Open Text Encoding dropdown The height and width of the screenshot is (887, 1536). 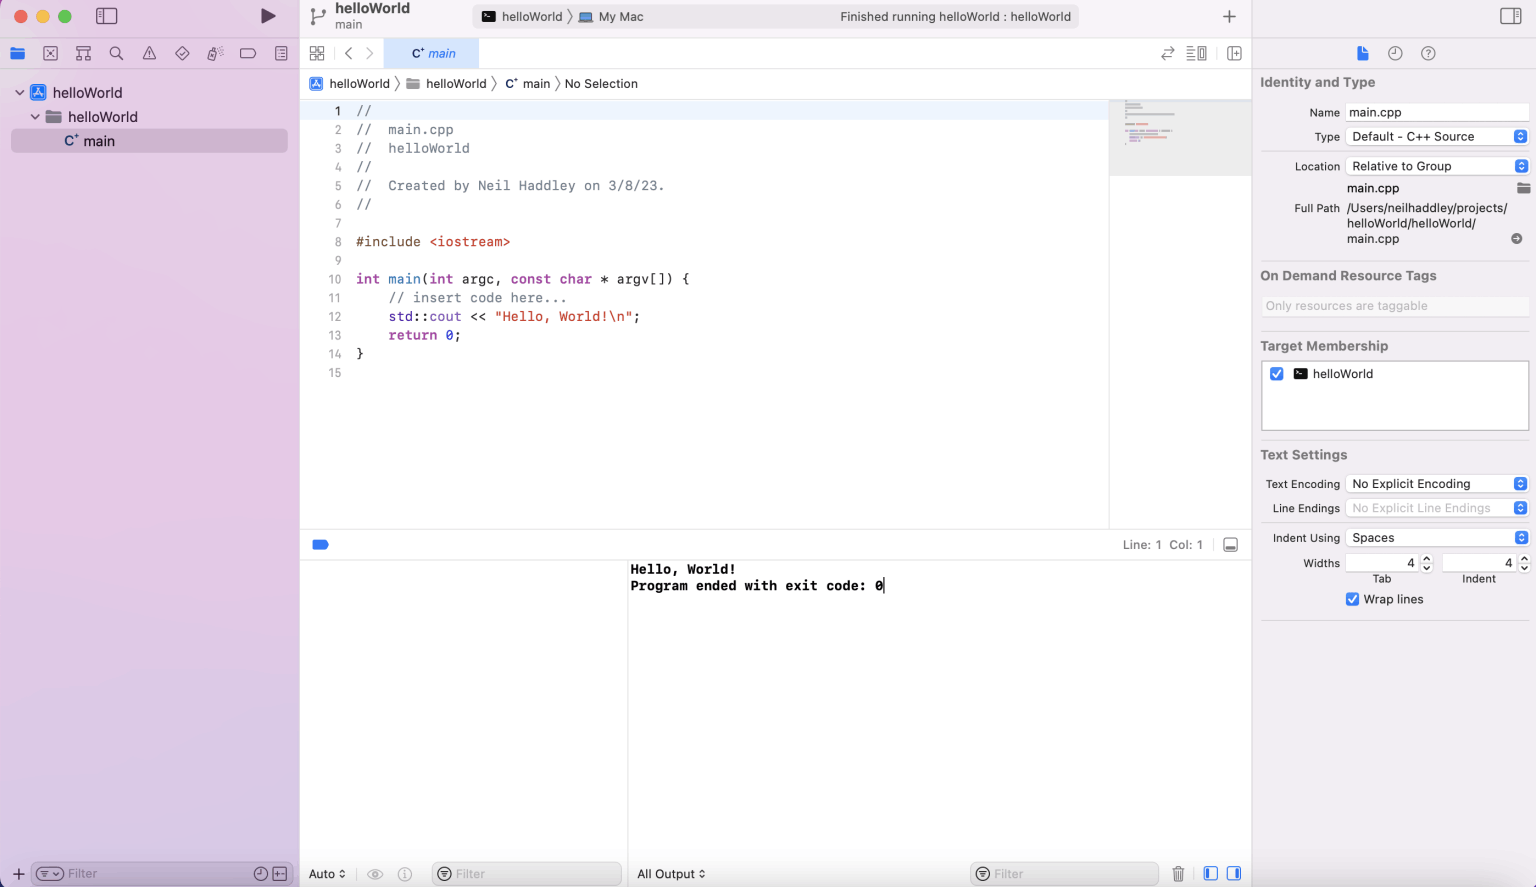(1436, 484)
